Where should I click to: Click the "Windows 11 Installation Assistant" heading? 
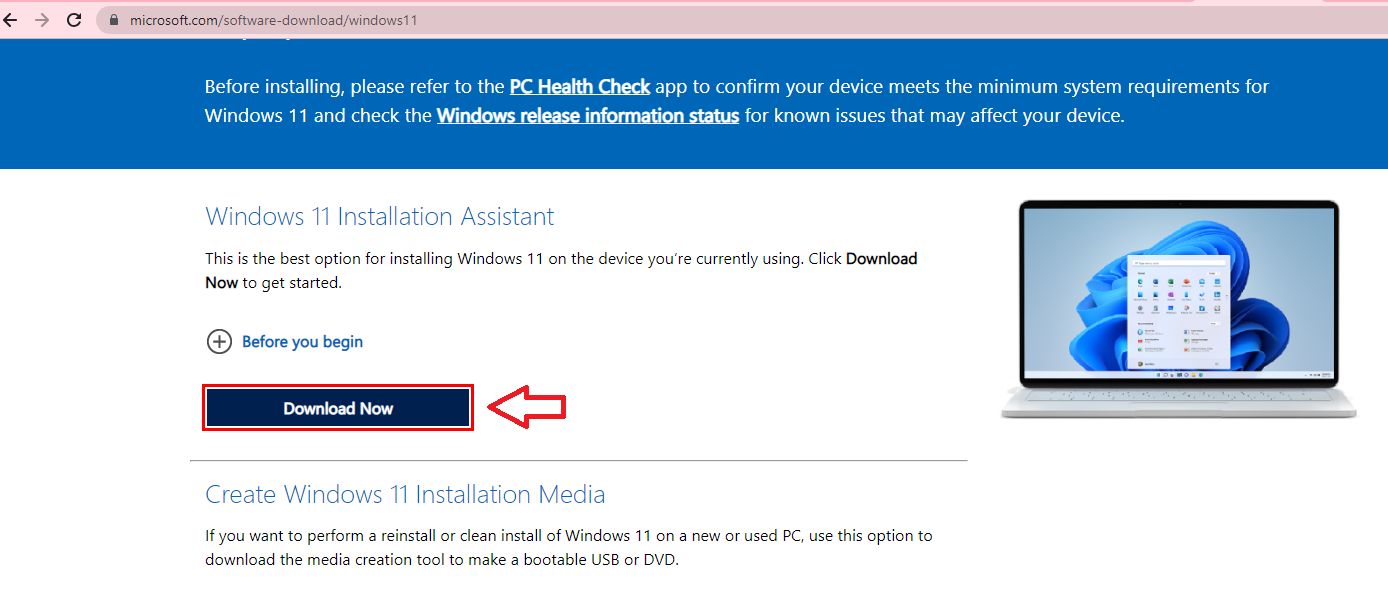(x=379, y=216)
